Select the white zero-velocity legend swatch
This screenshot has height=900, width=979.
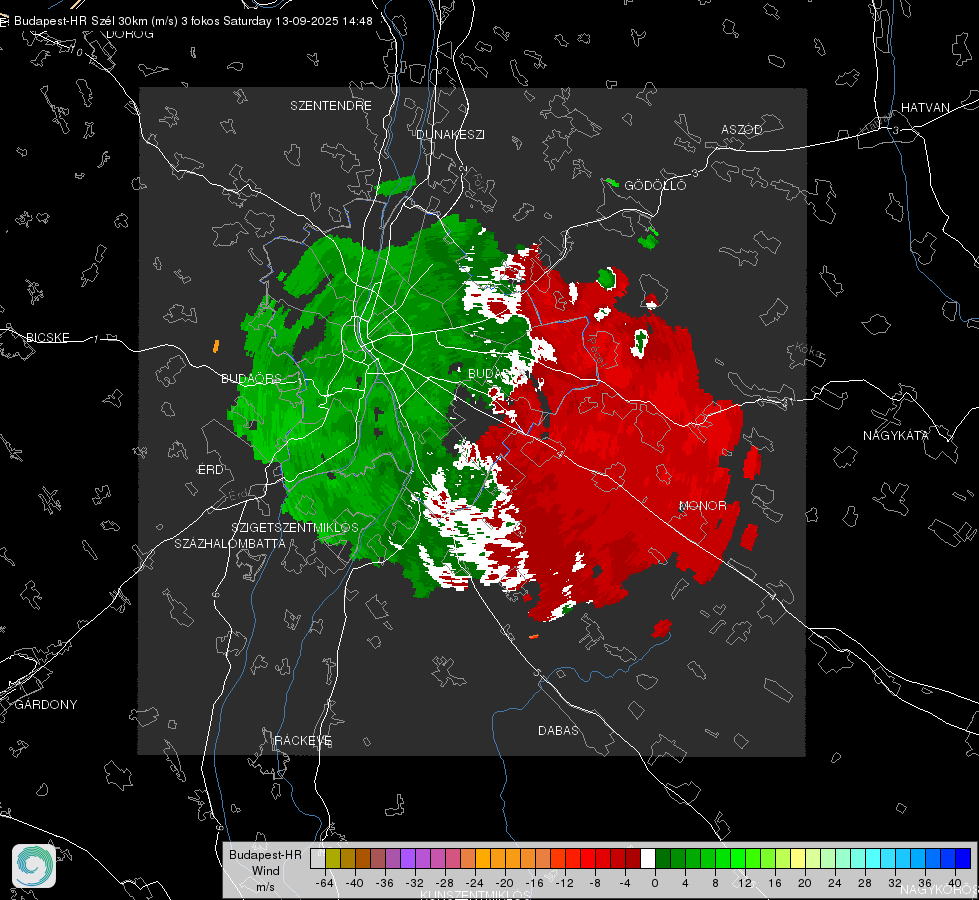pos(648,858)
